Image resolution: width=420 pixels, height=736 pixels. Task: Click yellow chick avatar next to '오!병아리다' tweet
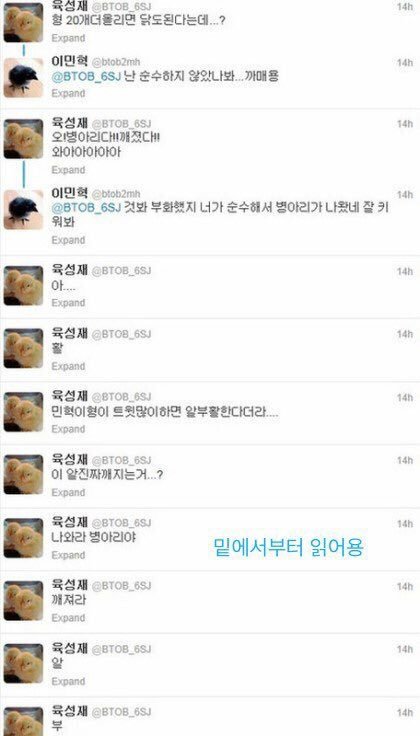23,139
